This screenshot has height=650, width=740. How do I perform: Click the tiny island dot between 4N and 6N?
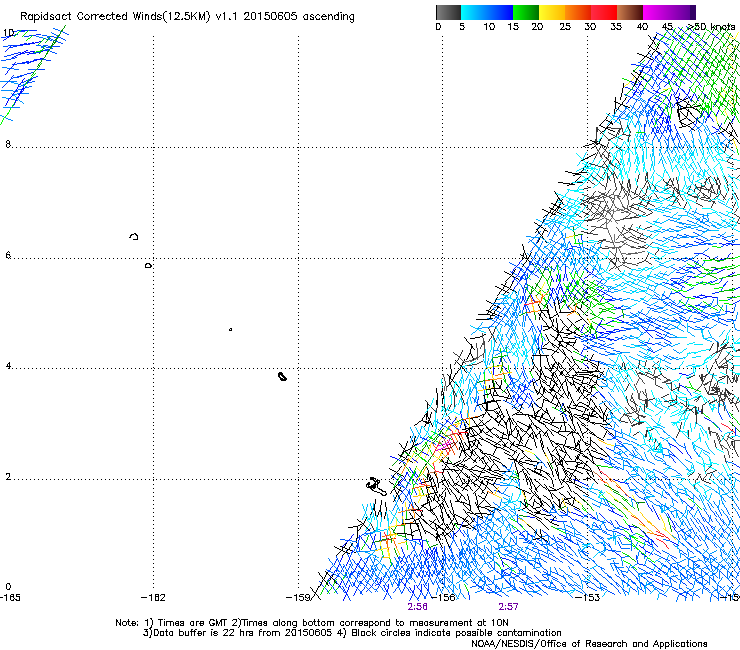coord(230,329)
